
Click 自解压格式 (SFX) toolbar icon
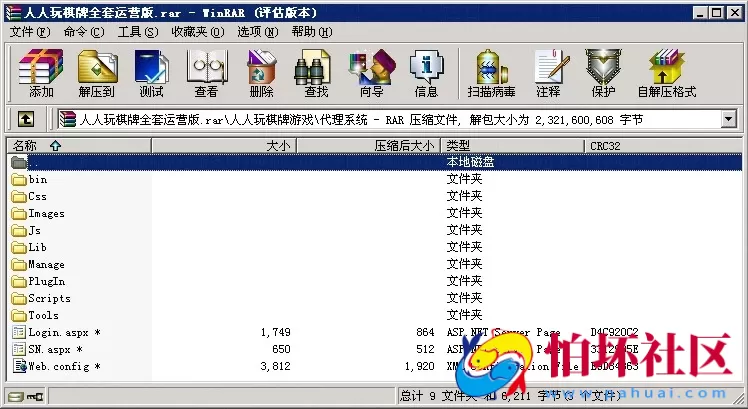(x=666, y=73)
